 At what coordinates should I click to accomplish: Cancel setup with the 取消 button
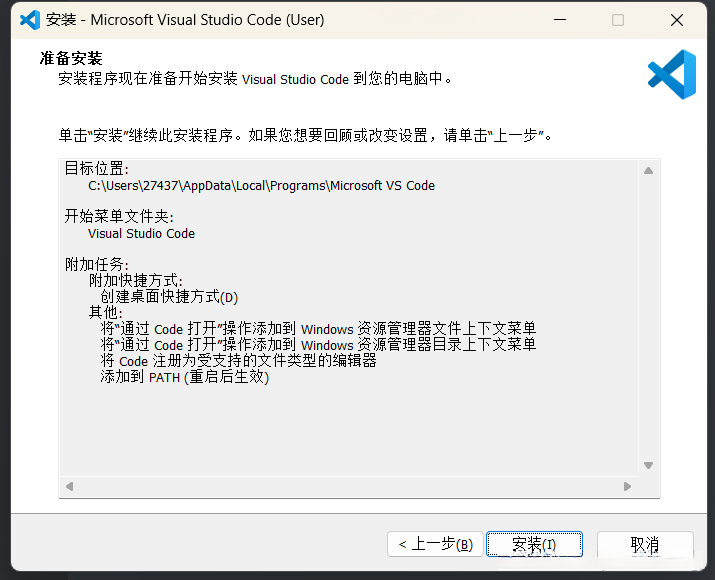click(x=645, y=544)
